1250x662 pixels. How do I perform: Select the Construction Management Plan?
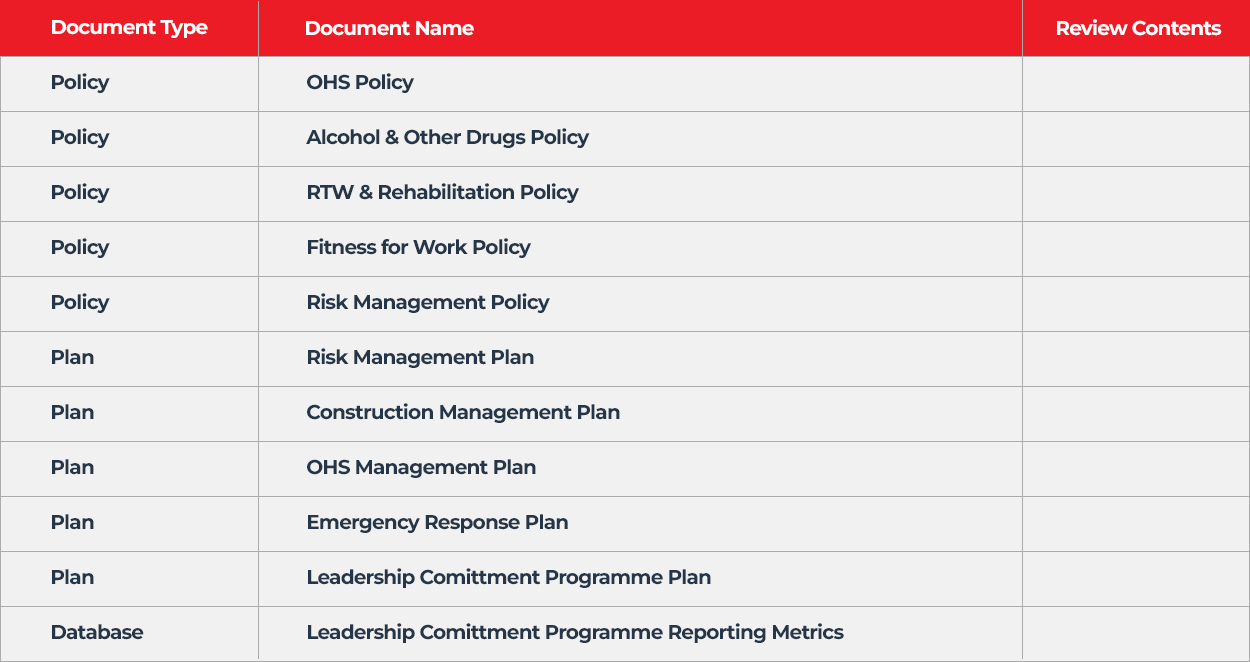pos(463,413)
